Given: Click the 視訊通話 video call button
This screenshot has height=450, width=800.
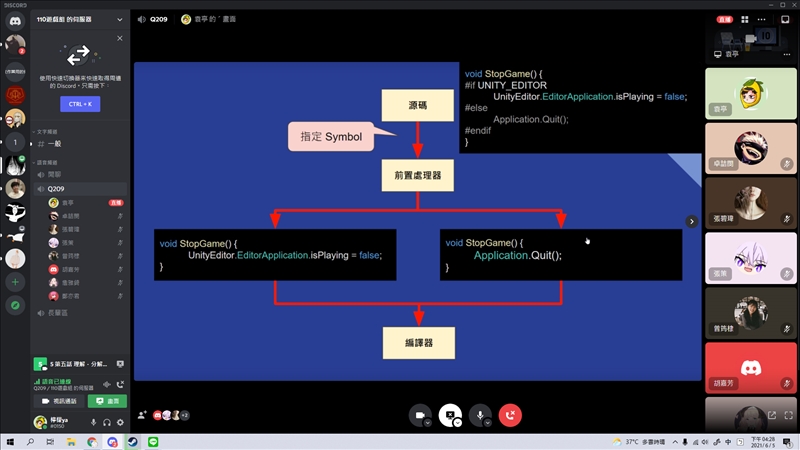Looking at the screenshot, I should coord(59,401).
